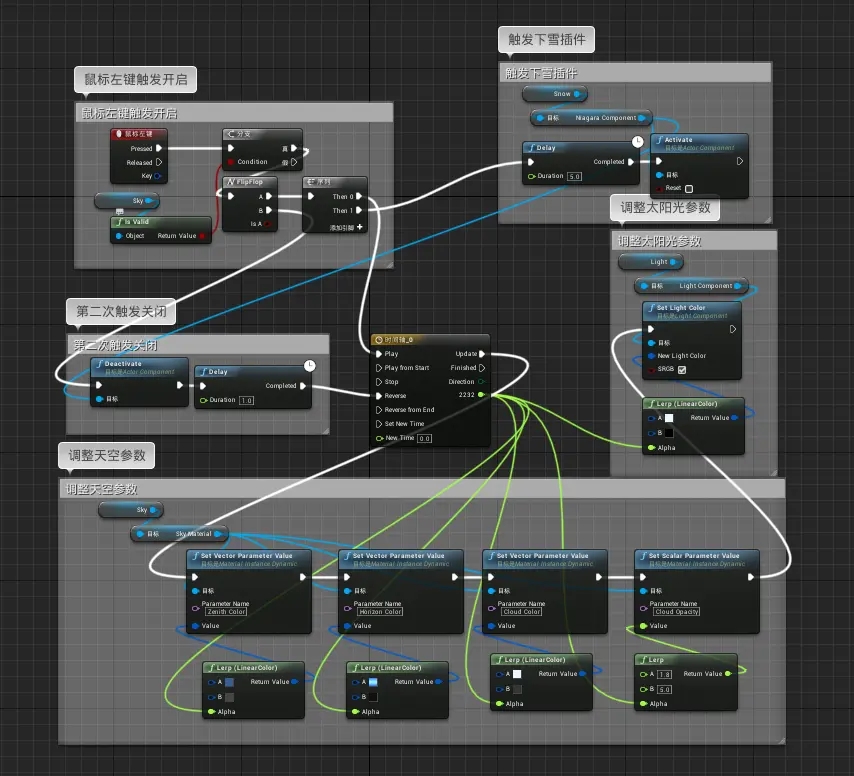Edit the Duration 5.0 field on the Delay node

pos(575,176)
